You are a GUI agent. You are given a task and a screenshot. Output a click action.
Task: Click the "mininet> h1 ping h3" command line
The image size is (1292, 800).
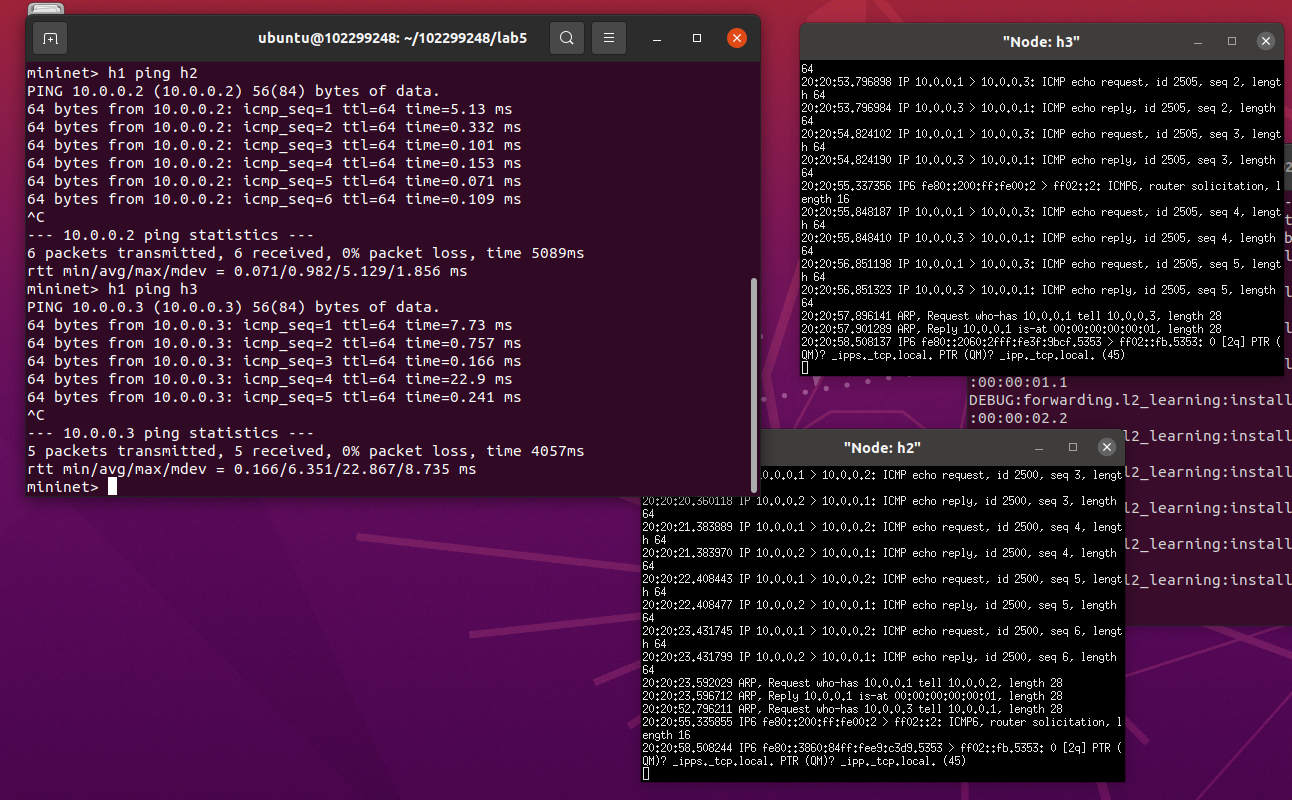[113, 289]
